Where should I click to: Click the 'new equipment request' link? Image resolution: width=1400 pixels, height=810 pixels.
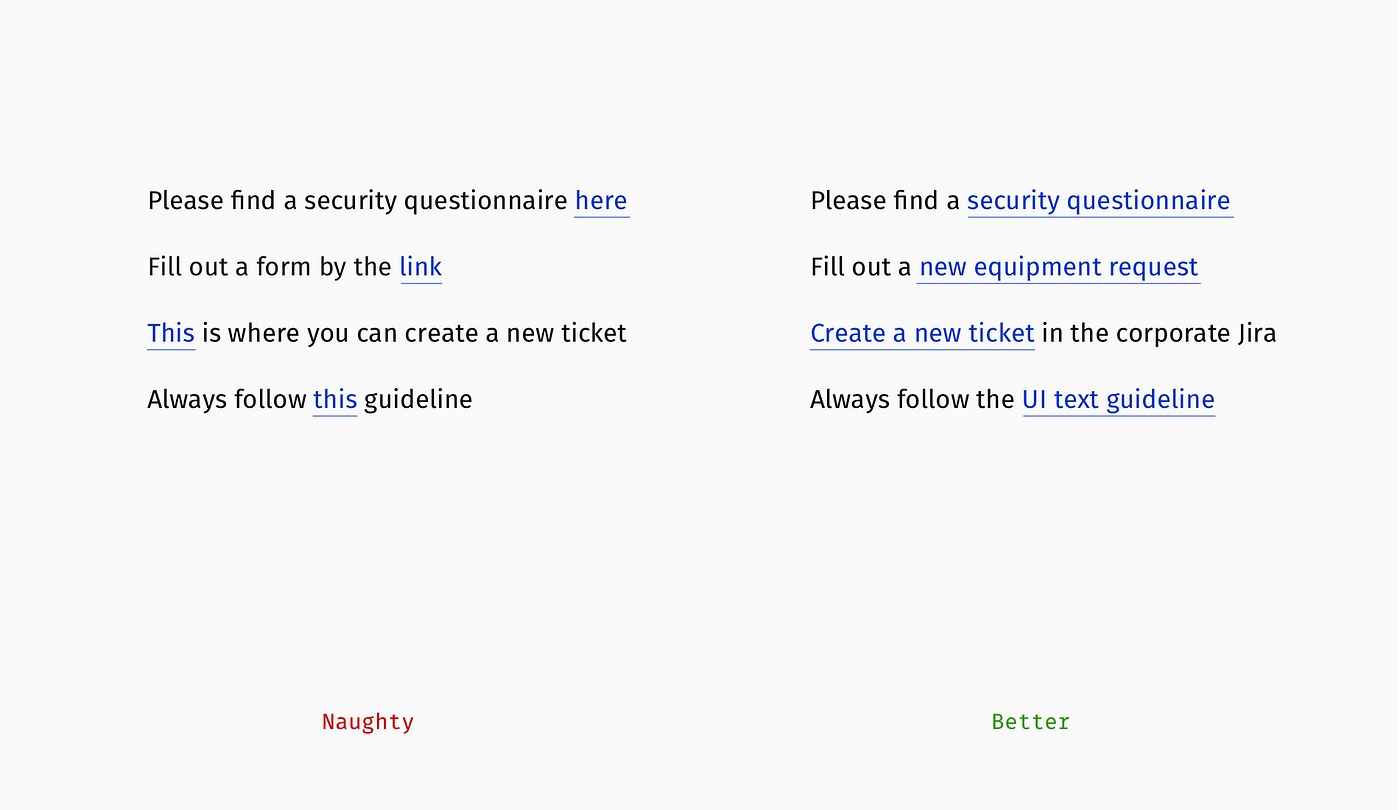pos(1058,267)
